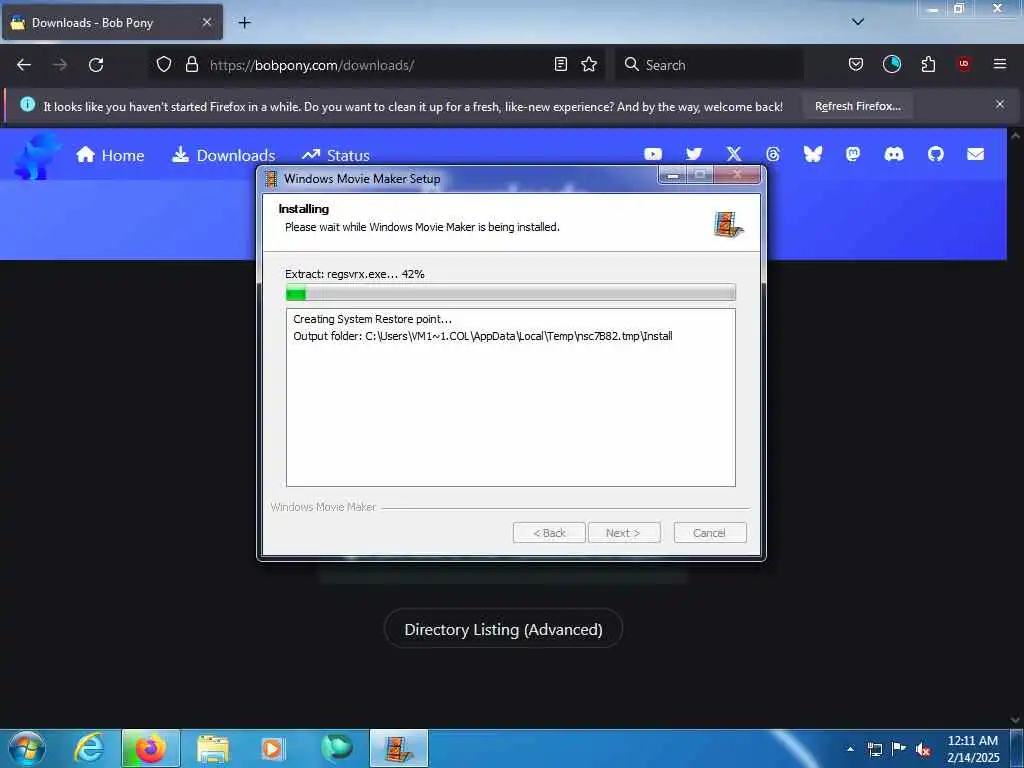Select the Downloads - Bob Pony tab
This screenshot has height=768, width=1024.
(x=112, y=22)
